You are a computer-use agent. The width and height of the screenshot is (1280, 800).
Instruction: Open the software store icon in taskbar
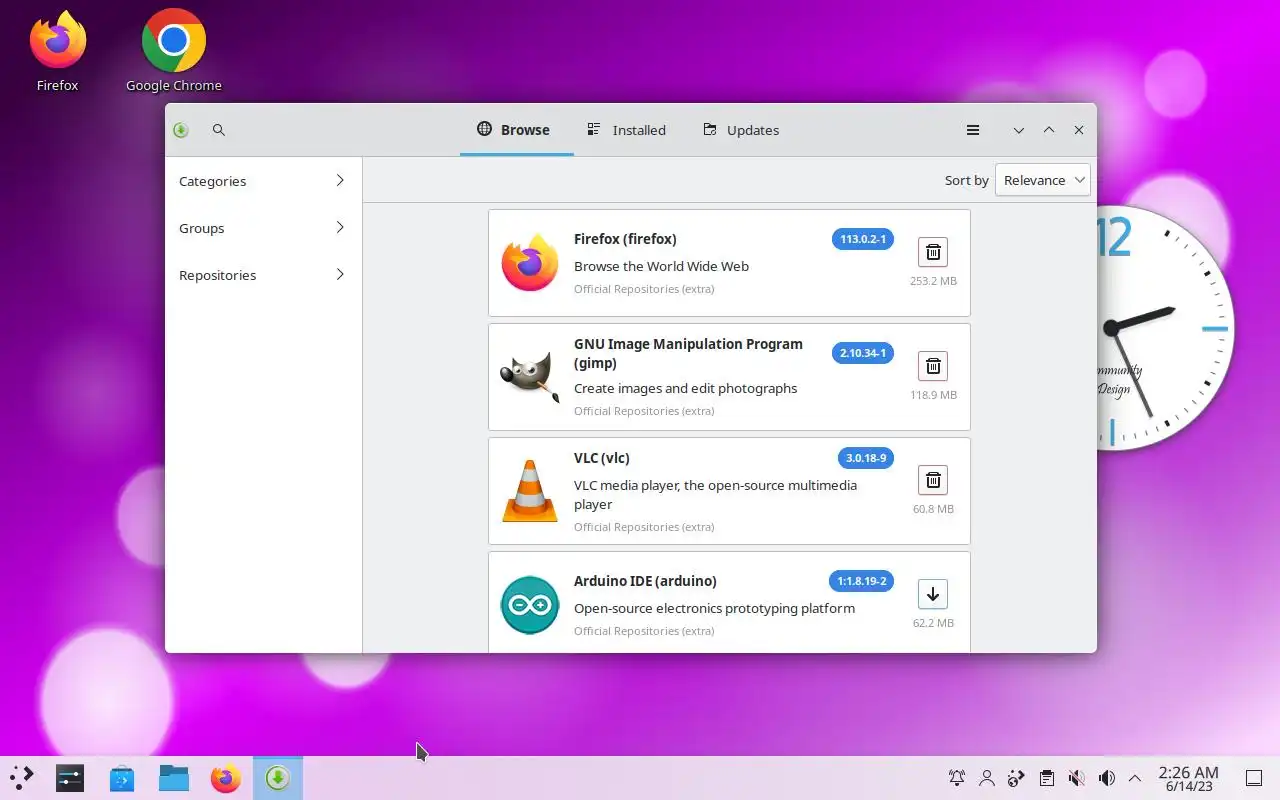coord(122,778)
